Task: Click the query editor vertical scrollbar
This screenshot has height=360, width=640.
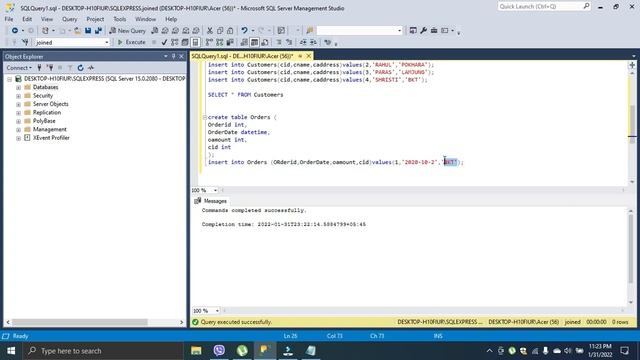Action: click(x=632, y=124)
